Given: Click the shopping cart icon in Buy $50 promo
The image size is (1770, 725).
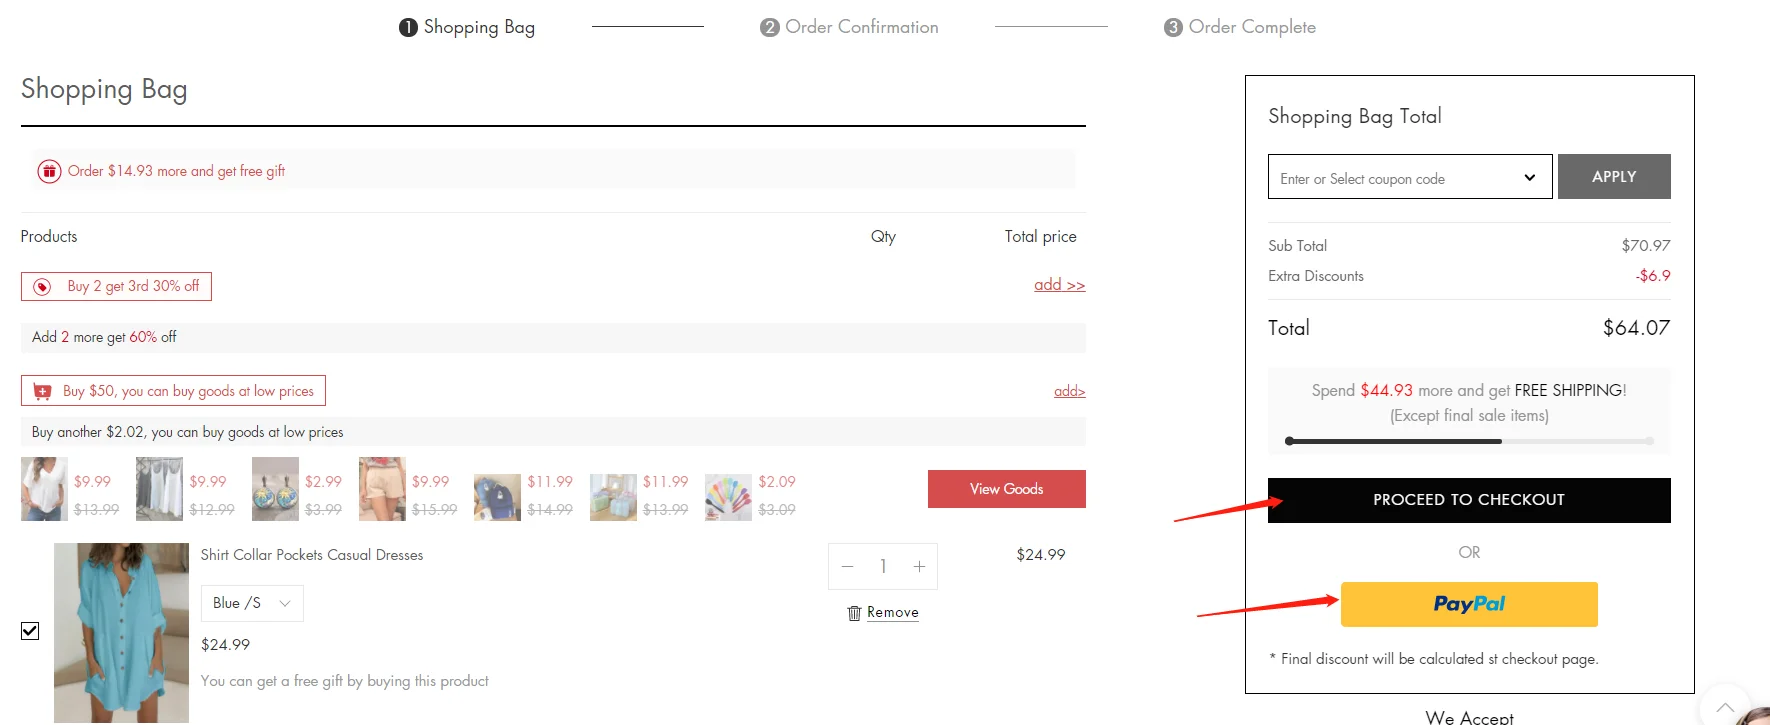Looking at the screenshot, I should click(42, 391).
